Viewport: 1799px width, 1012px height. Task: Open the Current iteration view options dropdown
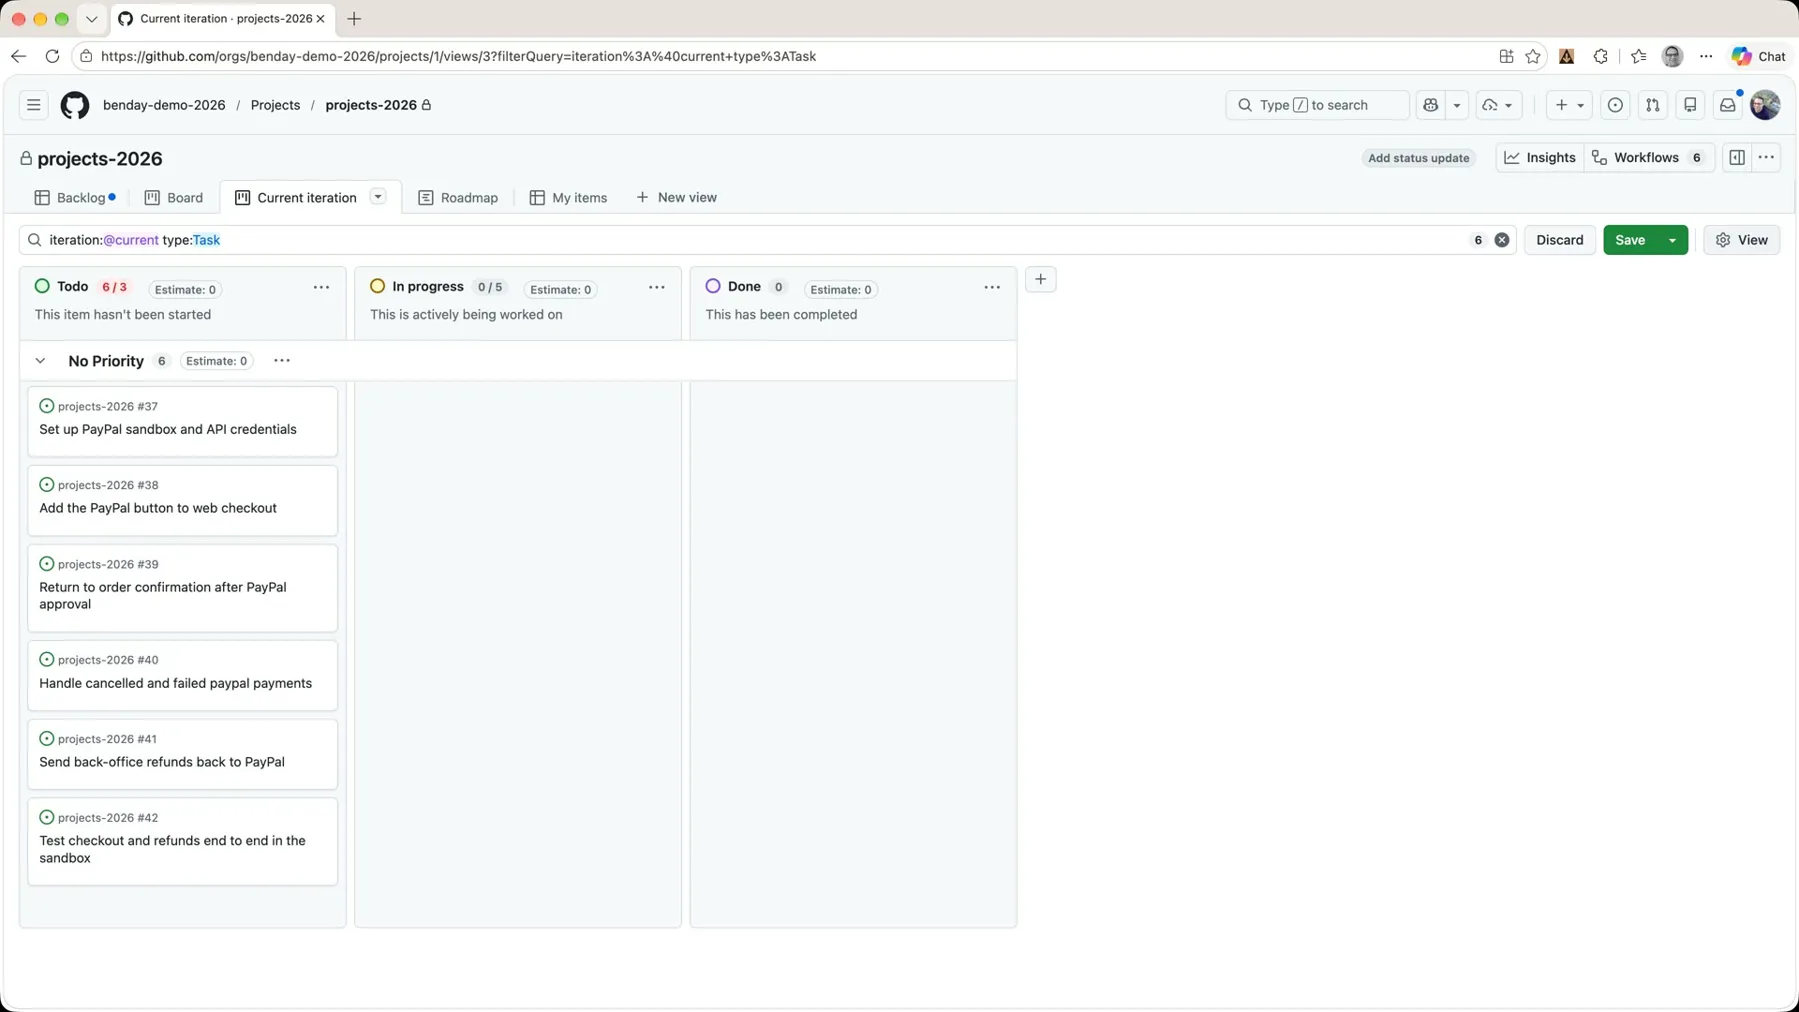[x=378, y=197]
